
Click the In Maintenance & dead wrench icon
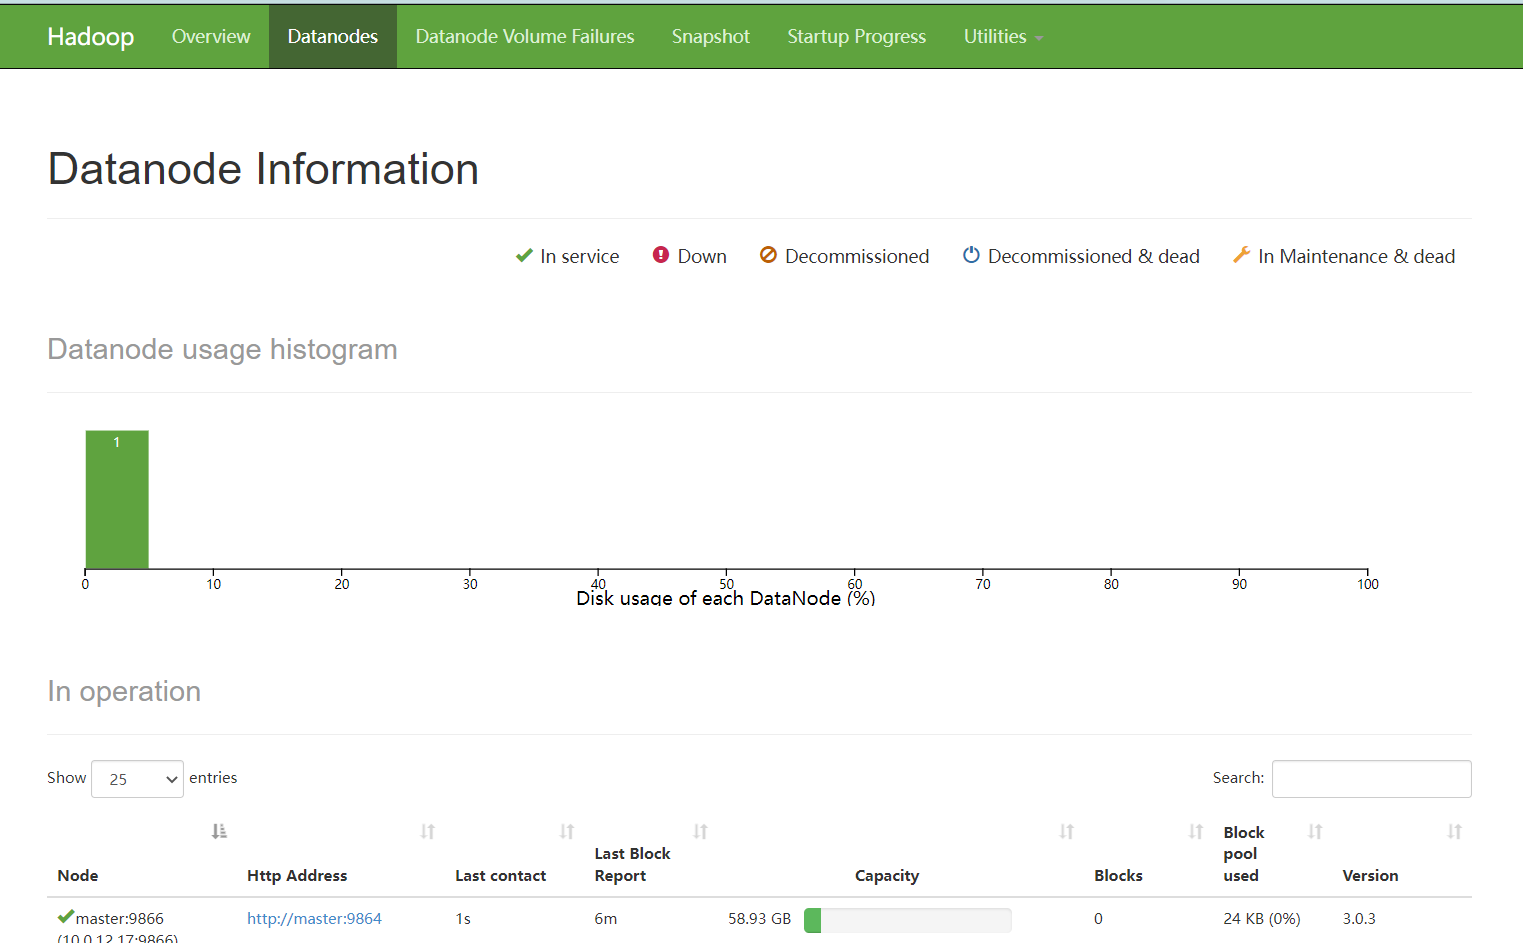point(1240,255)
